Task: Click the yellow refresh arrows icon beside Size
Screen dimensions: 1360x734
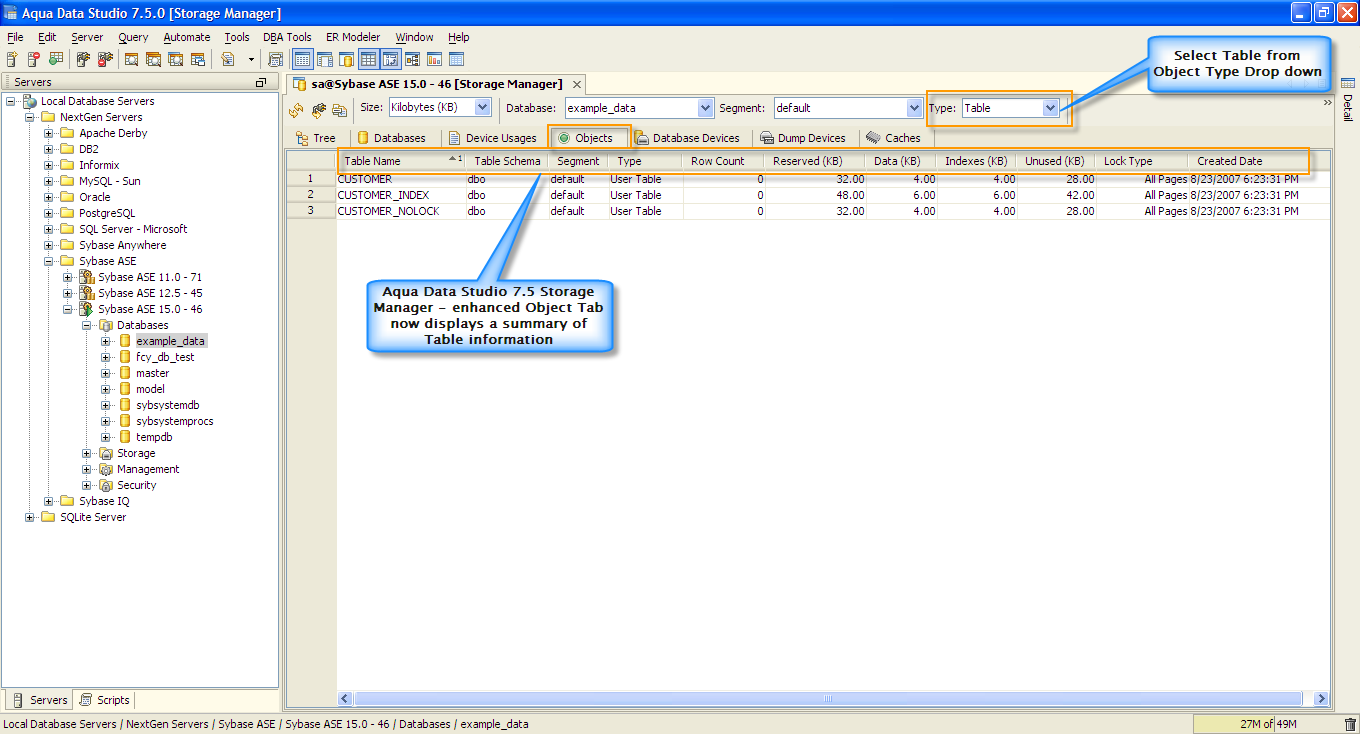Action: pyautogui.click(x=296, y=109)
